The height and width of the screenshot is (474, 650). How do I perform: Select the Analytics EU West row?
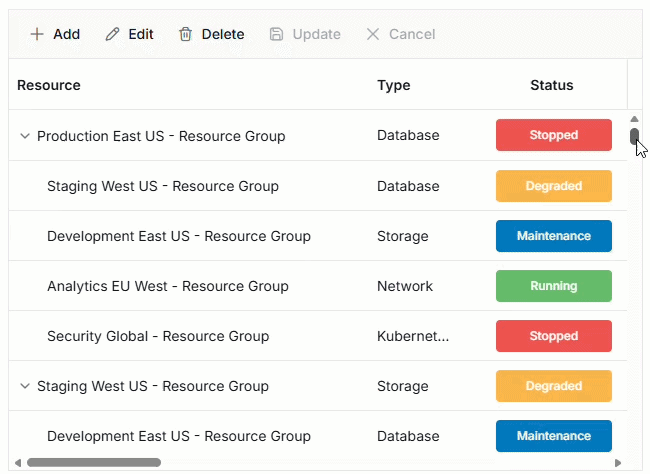(x=168, y=286)
